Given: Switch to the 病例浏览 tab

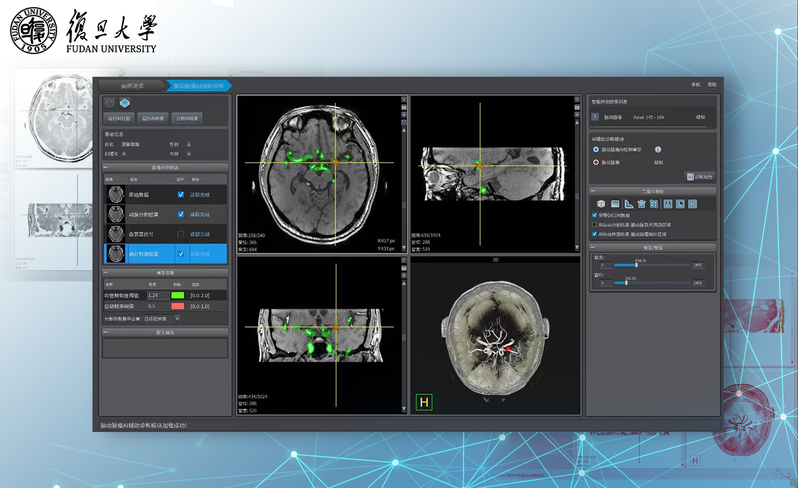Looking at the screenshot, I should pos(132,86).
